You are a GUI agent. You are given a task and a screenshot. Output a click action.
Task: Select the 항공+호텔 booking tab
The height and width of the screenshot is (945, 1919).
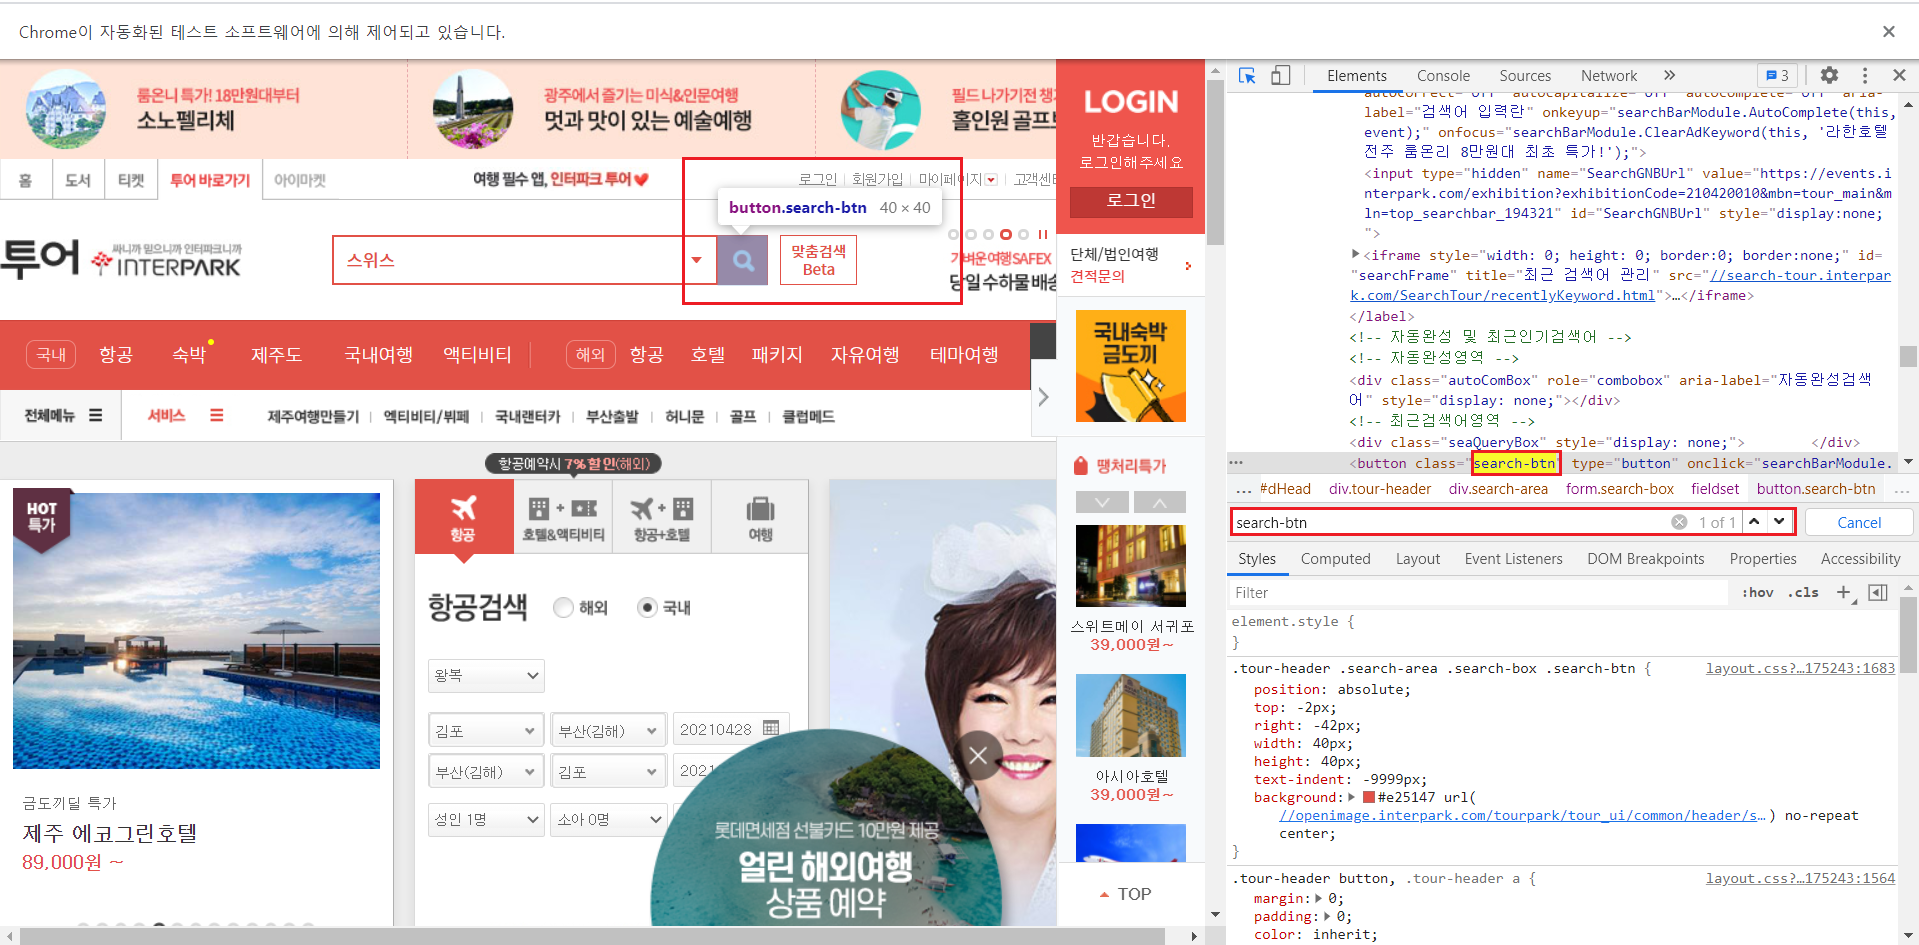[x=661, y=517]
